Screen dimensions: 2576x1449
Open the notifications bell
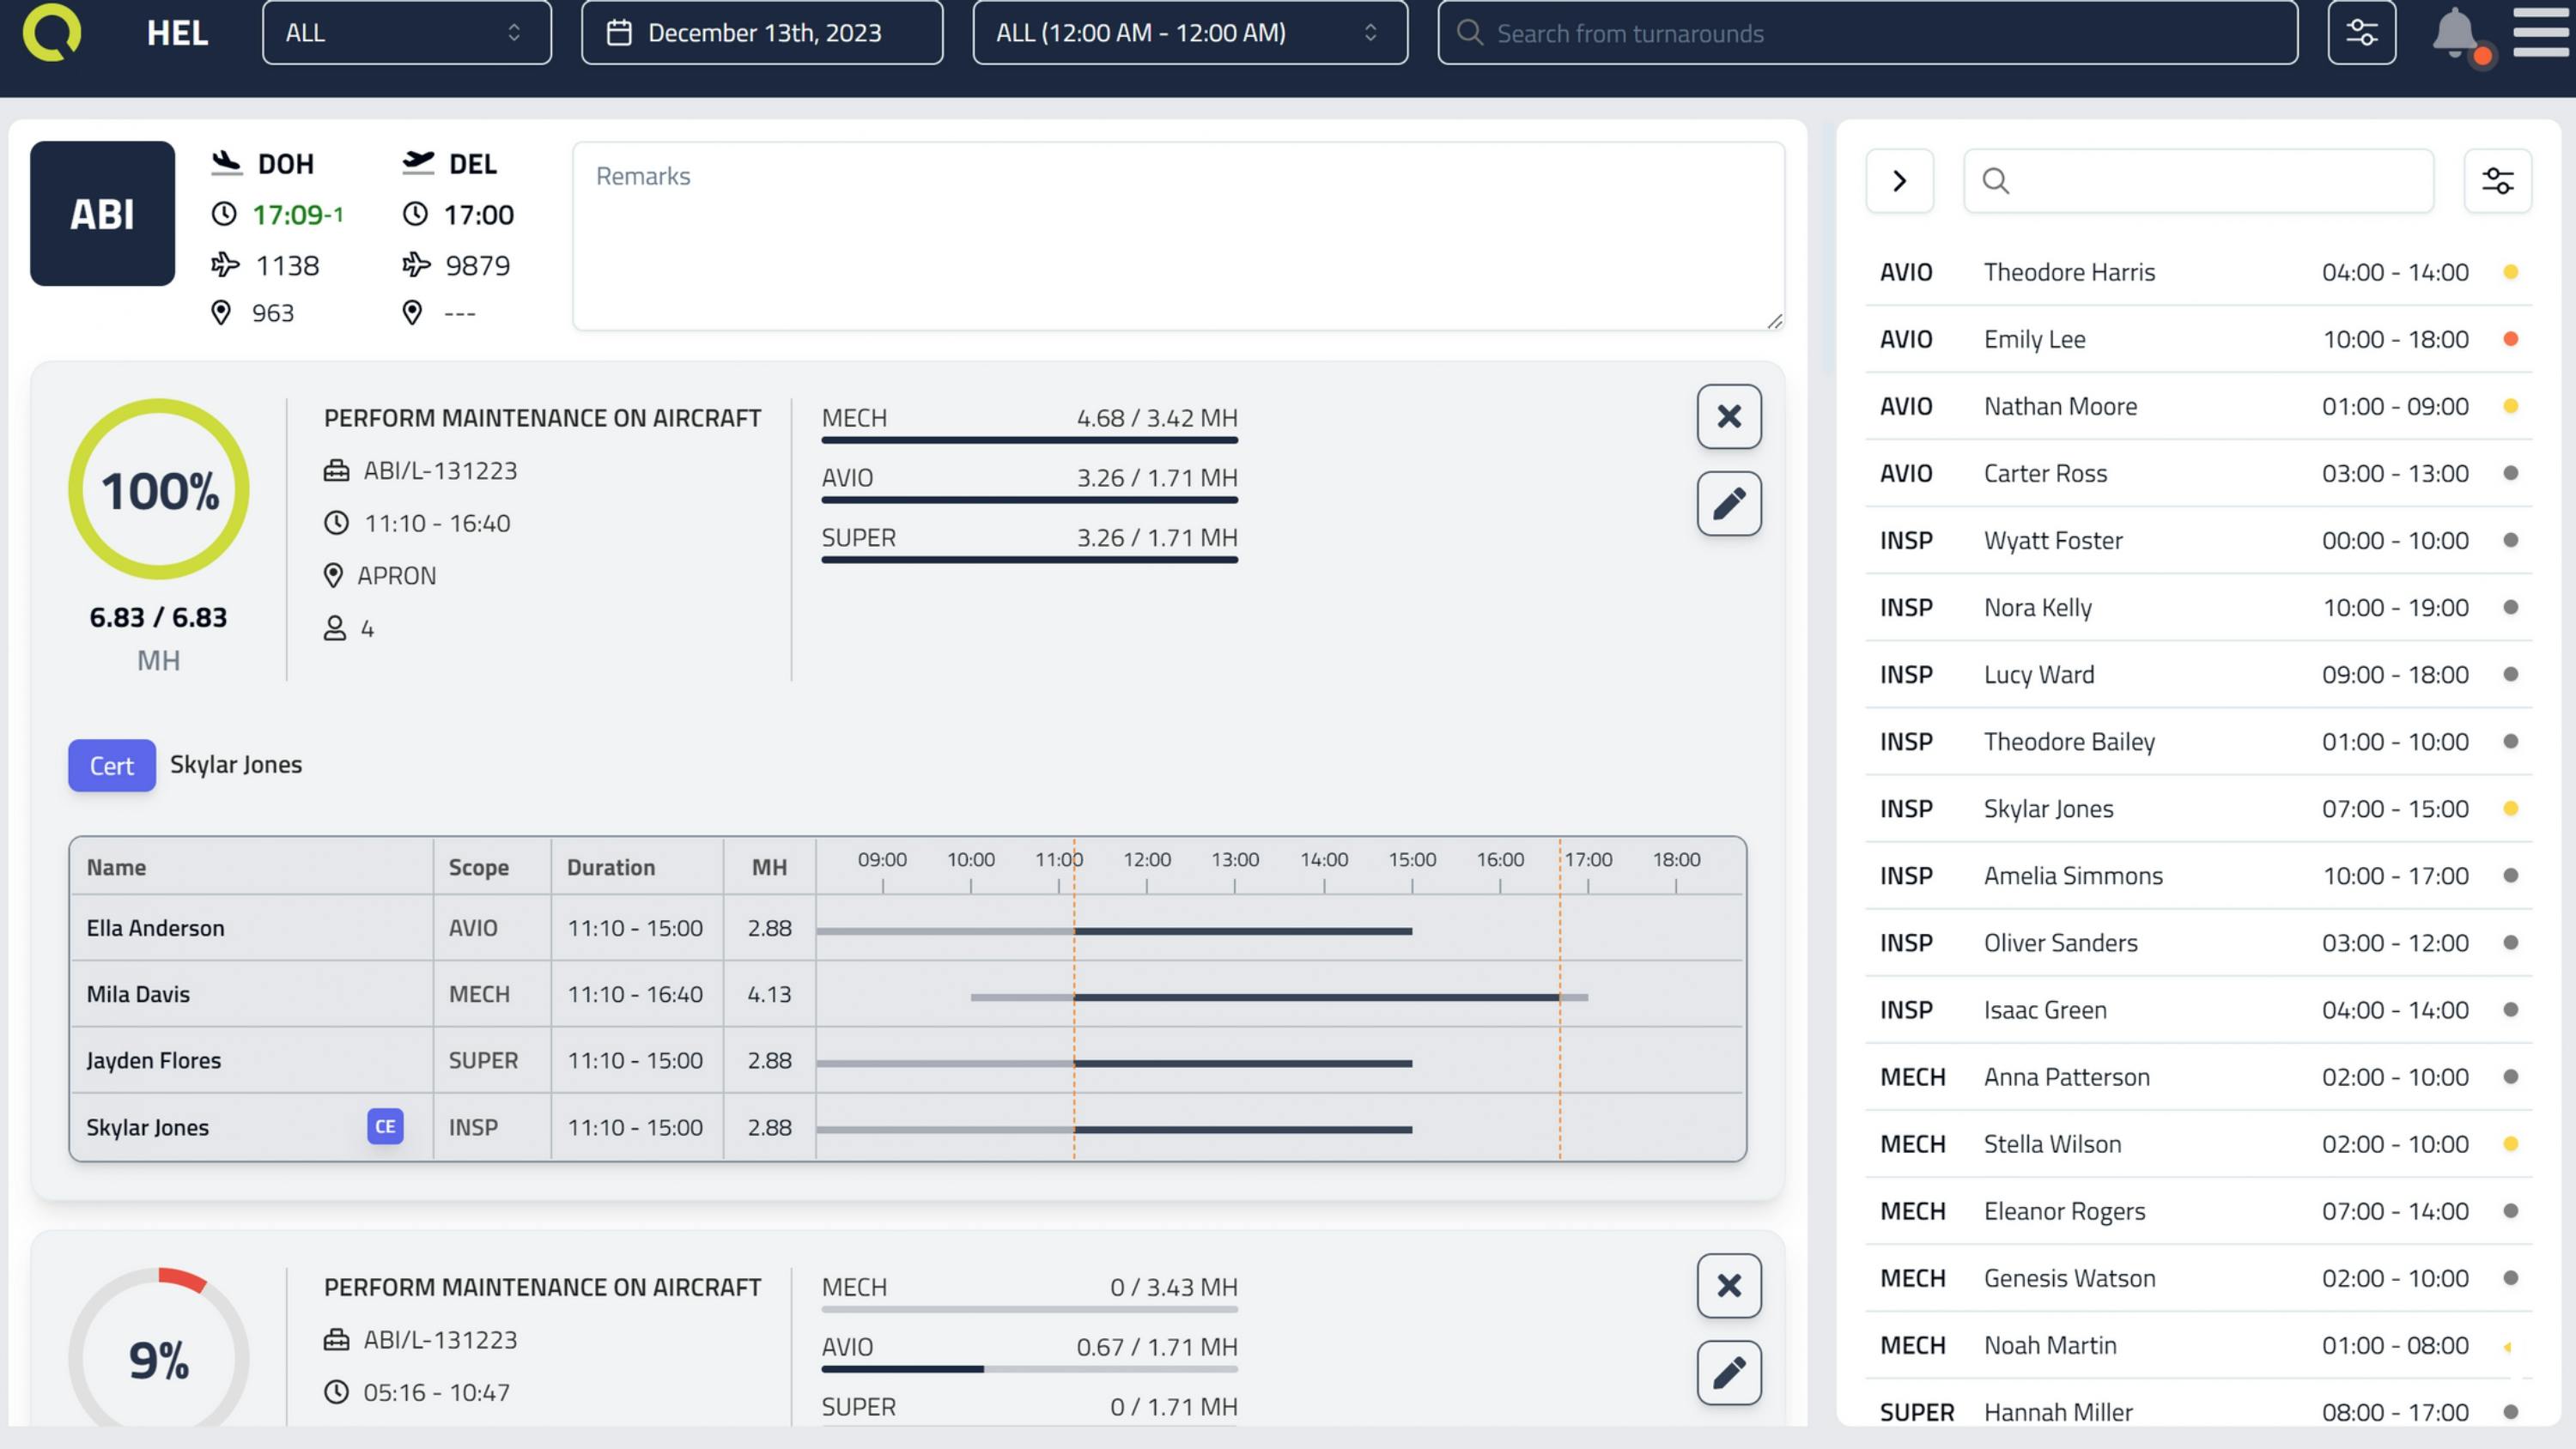pyautogui.click(x=2455, y=33)
